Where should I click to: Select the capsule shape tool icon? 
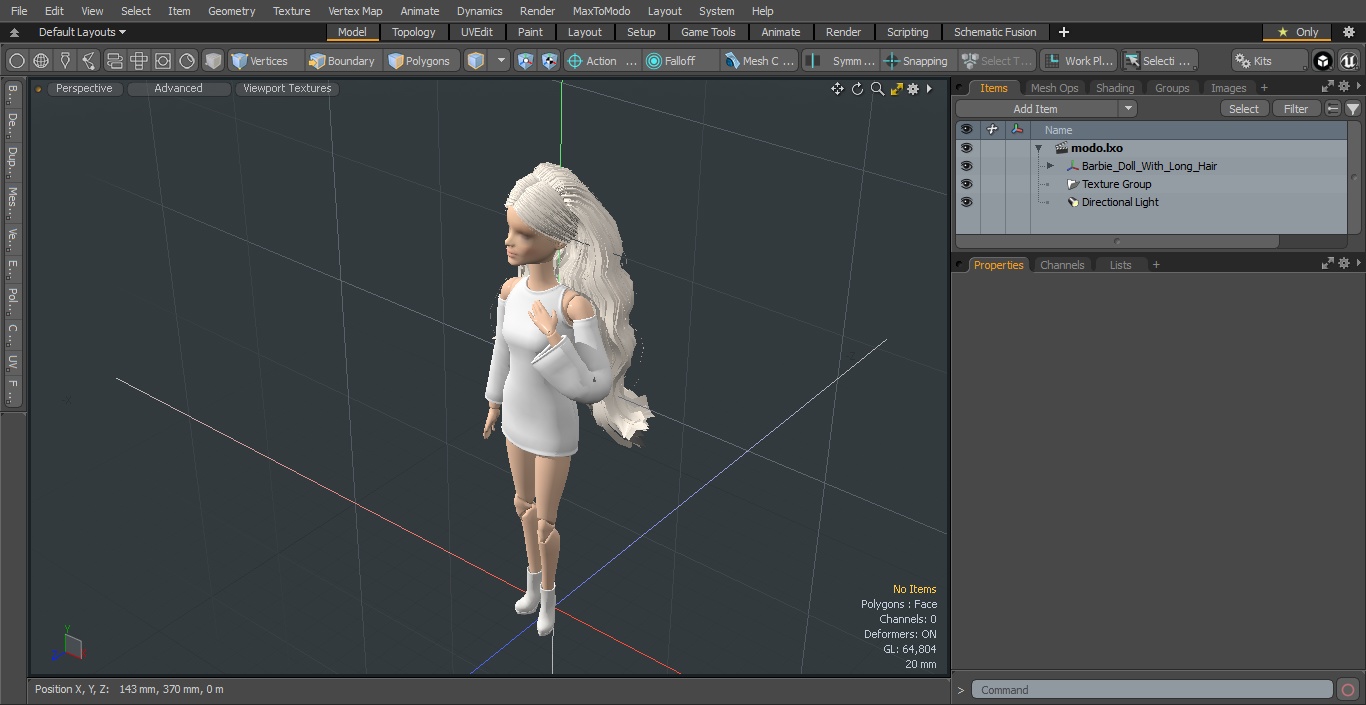tap(114, 61)
